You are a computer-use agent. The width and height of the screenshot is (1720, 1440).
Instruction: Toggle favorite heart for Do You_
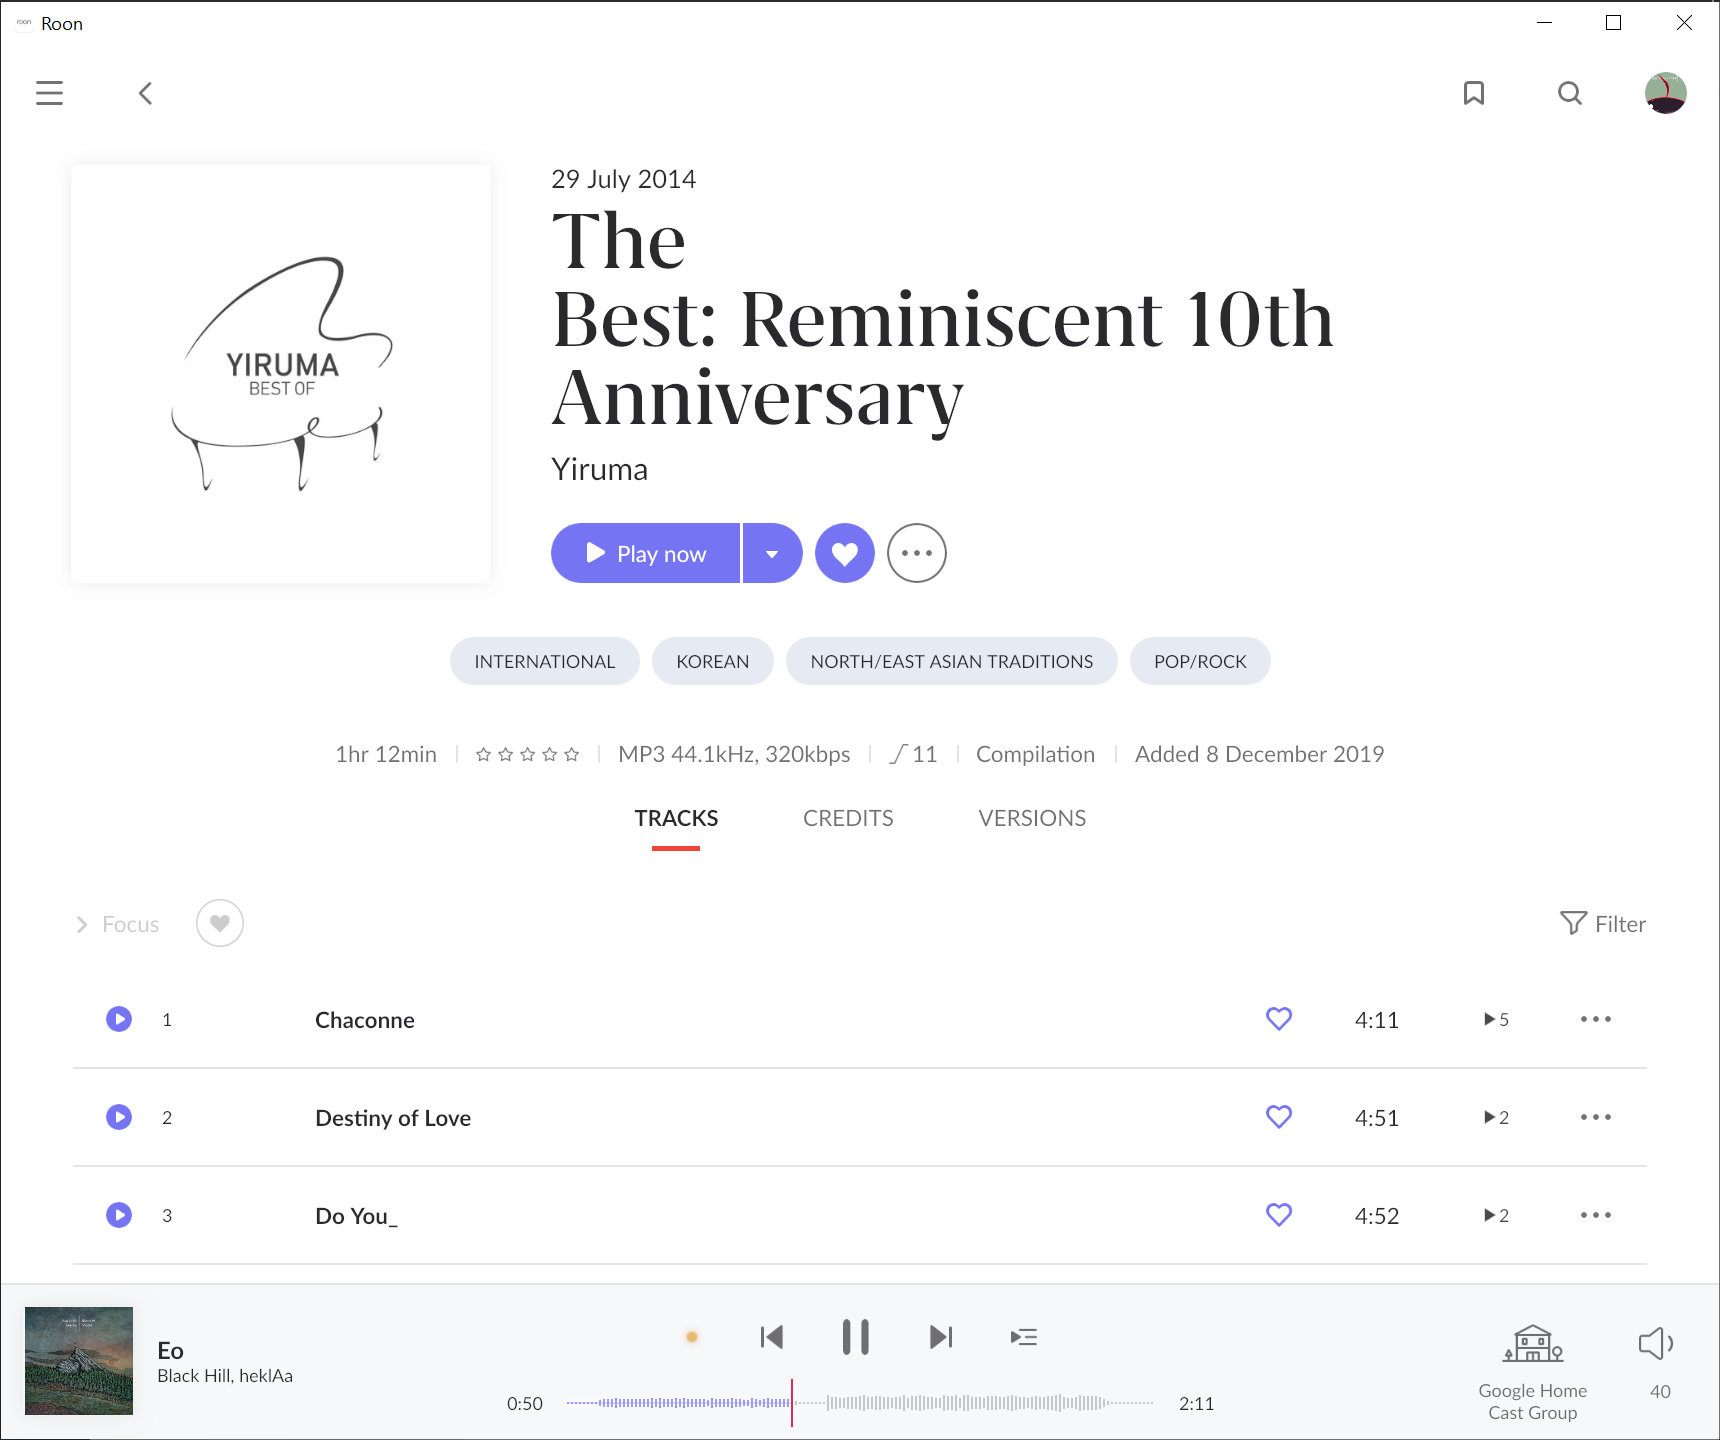(x=1279, y=1215)
